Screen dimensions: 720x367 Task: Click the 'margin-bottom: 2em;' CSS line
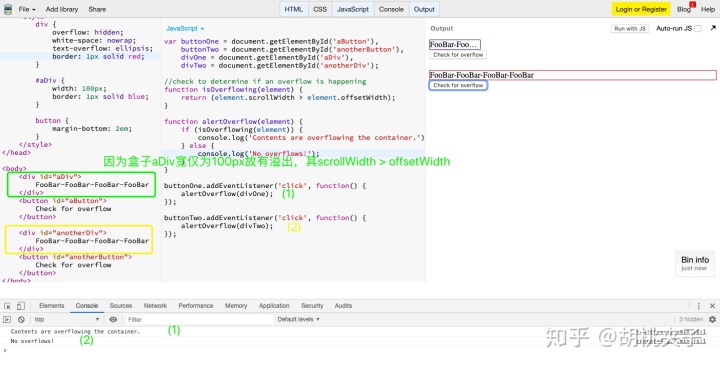[x=92, y=129]
